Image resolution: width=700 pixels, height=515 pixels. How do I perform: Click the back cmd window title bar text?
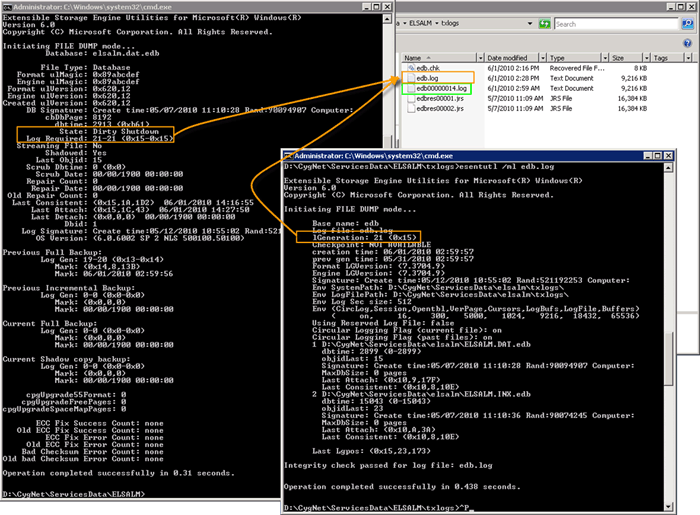pyautogui.click(x=92, y=7)
